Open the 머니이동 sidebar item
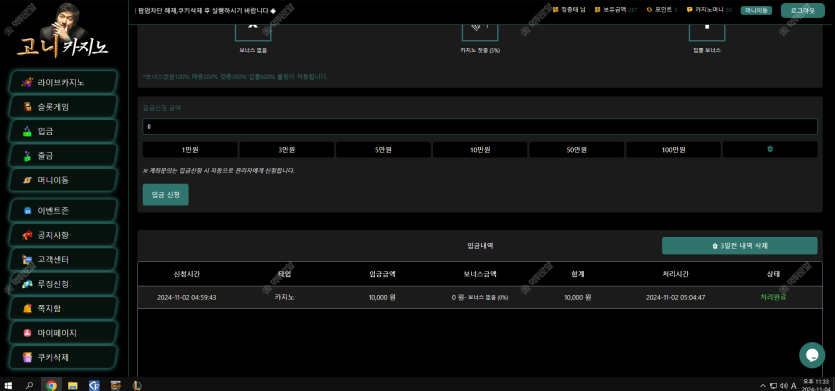This screenshot has width=835, height=391. click(64, 180)
